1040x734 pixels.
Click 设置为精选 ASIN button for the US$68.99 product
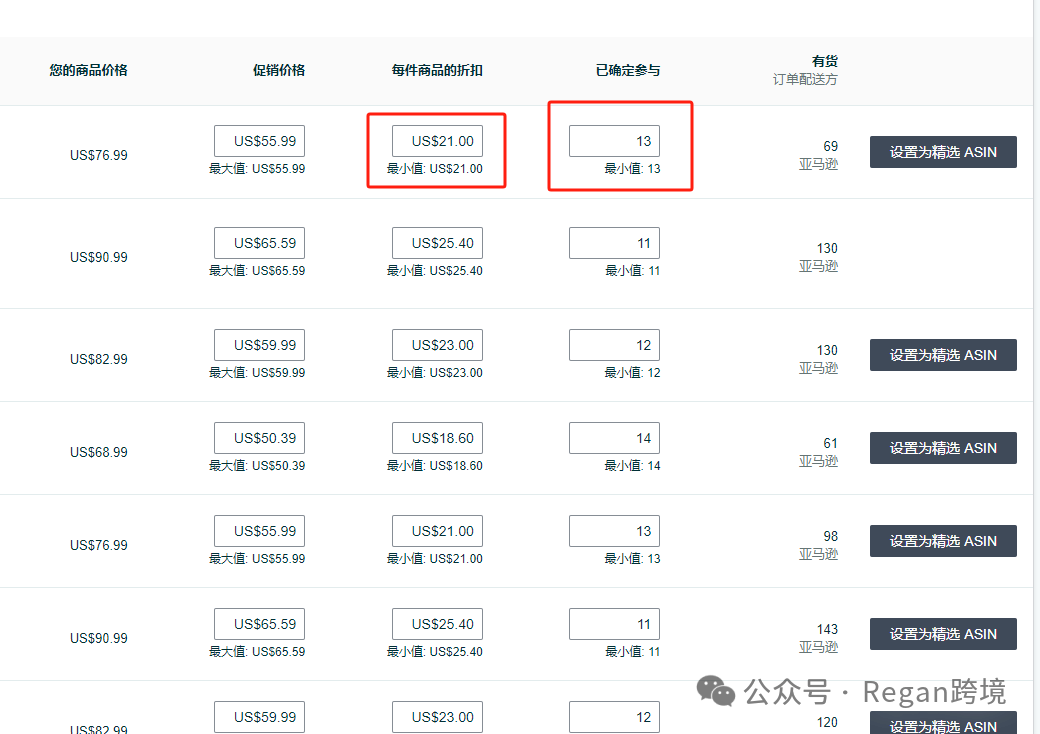942,447
